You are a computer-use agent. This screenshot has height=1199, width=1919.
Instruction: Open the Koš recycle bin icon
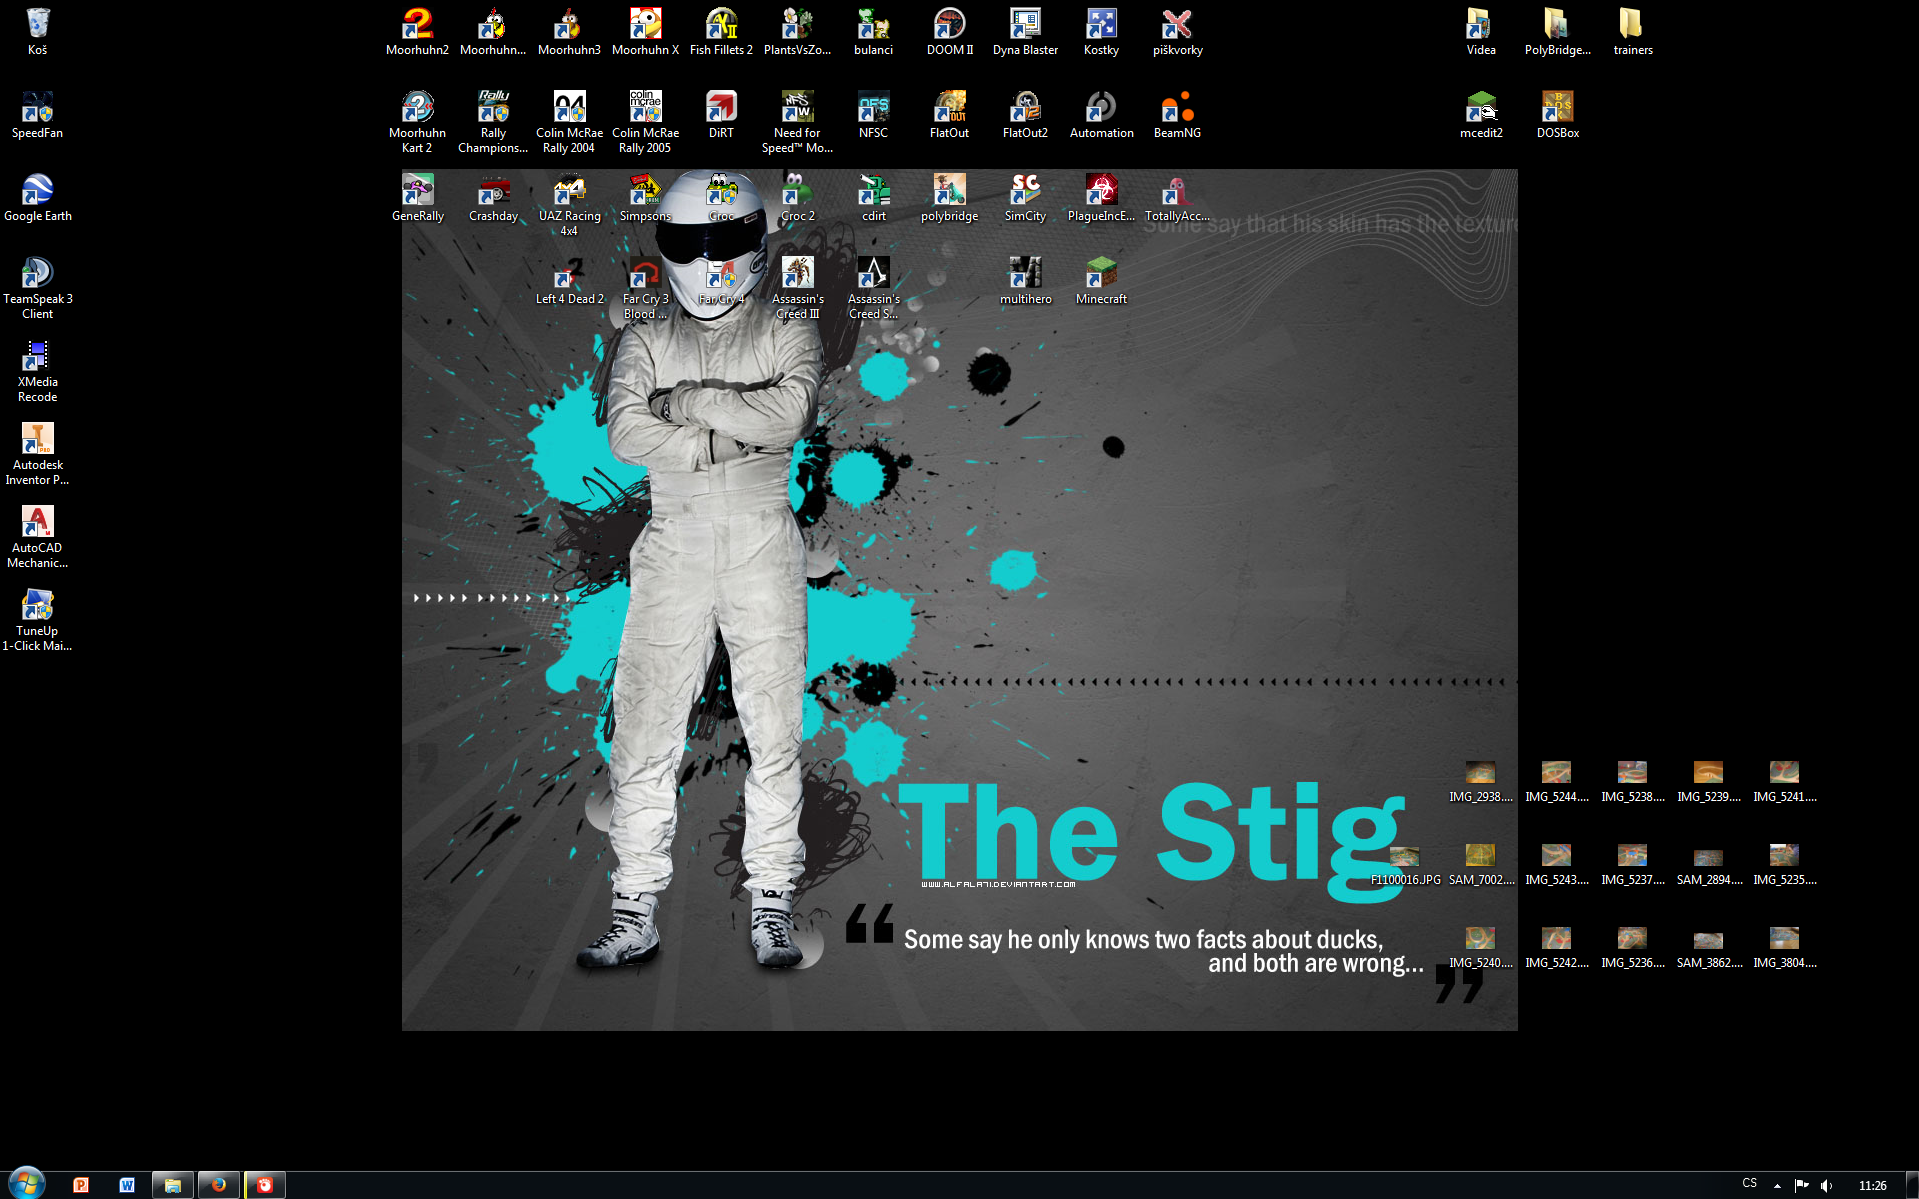[x=37, y=32]
